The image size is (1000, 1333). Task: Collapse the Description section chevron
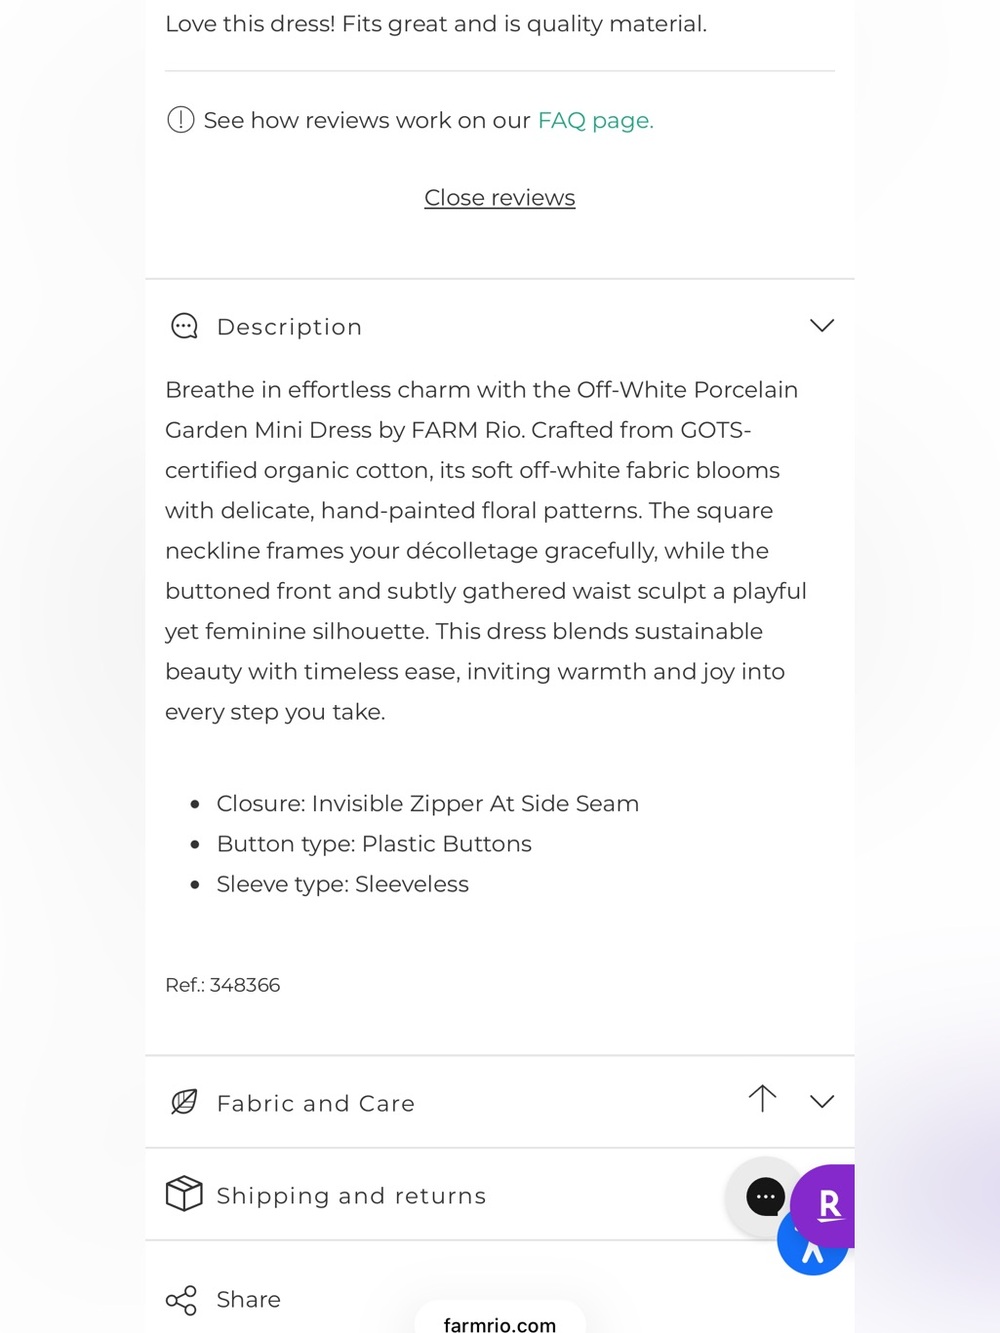click(822, 326)
